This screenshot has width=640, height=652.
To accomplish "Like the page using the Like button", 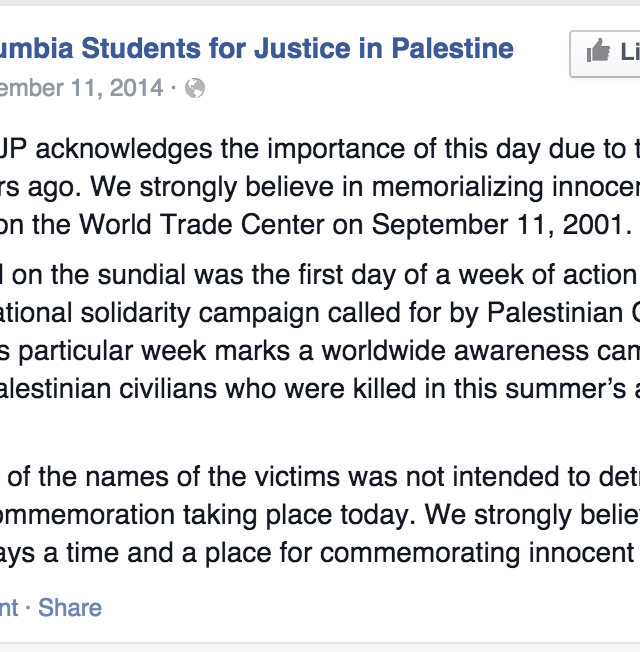I will click(605, 54).
